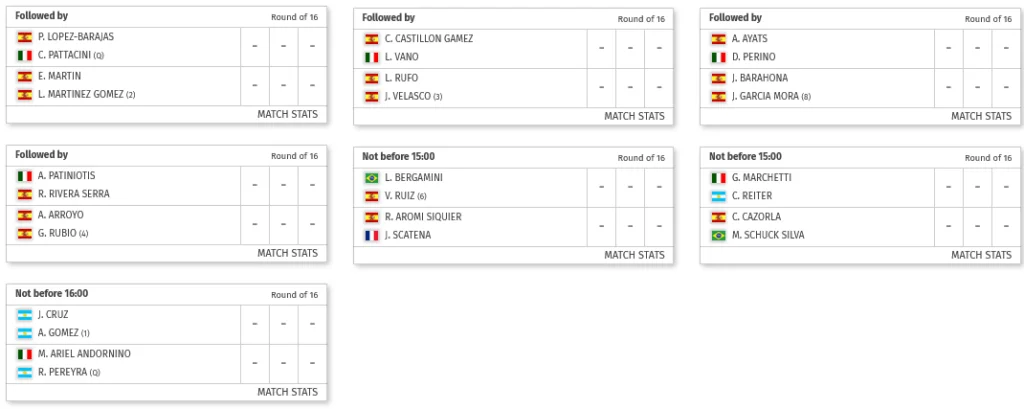Open MATCH STATS under Cruz/Gomez match
This screenshot has width=1024, height=409.
point(287,392)
